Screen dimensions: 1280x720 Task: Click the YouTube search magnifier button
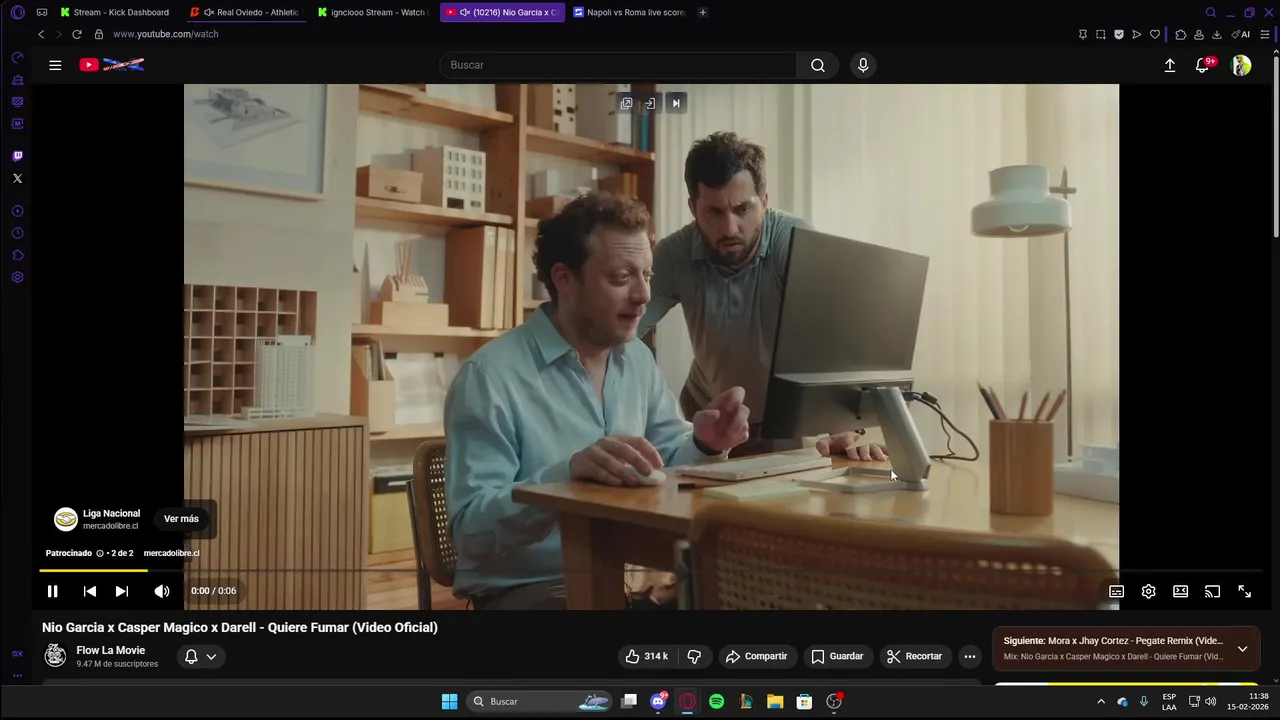818,65
